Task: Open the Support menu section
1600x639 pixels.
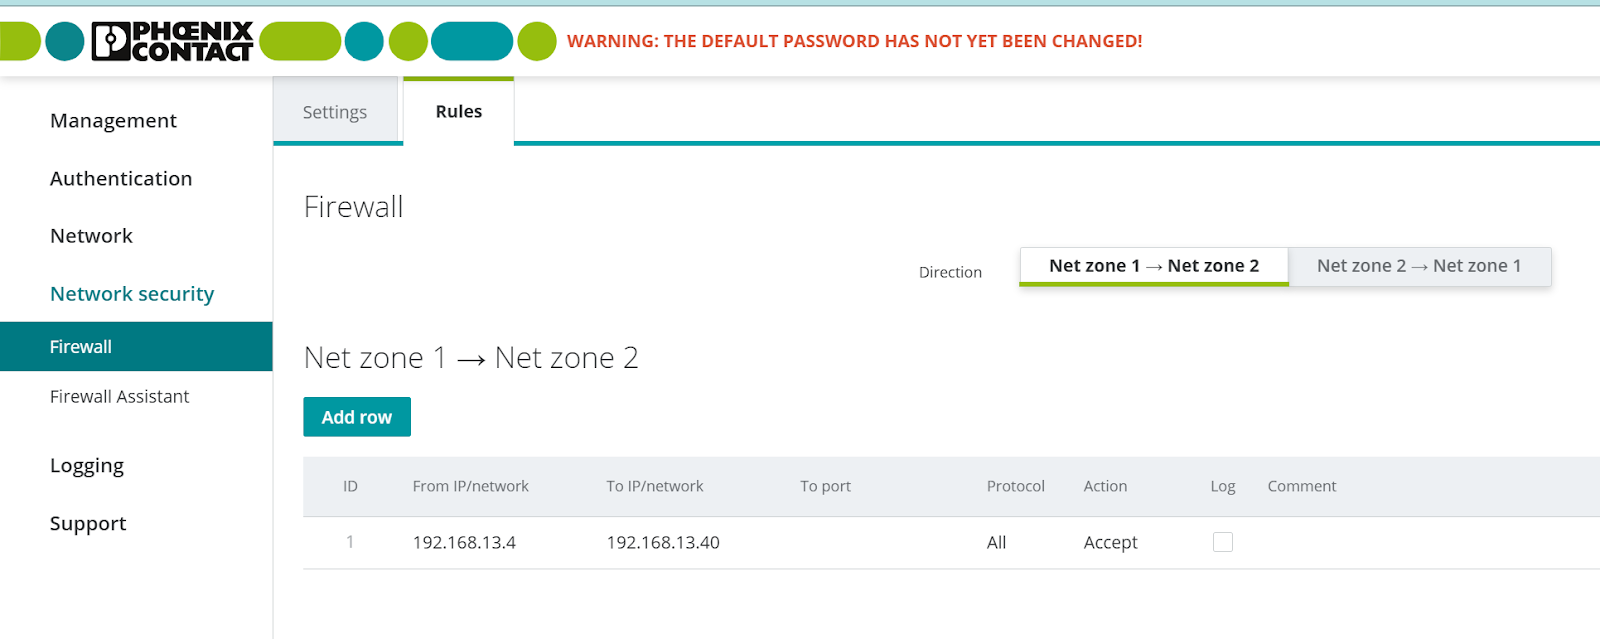Action: [88, 524]
